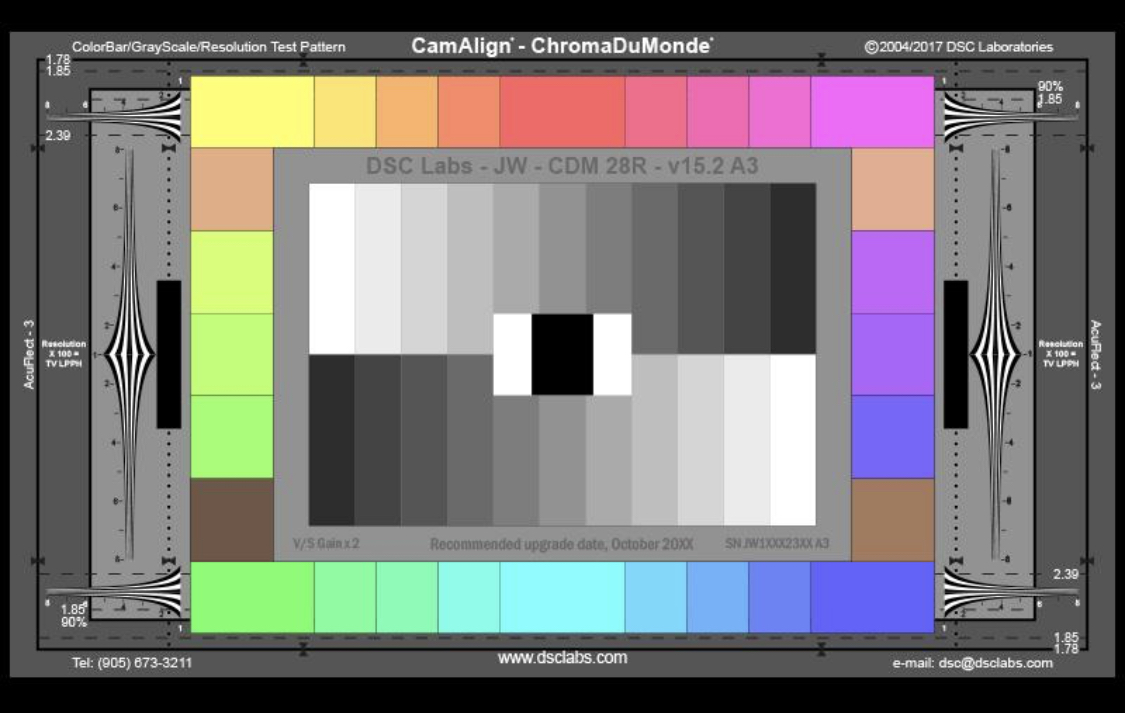This screenshot has height=713, width=1125.
Task: Select the dark brown swatch in the left column
Action: click(x=232, y=520)
